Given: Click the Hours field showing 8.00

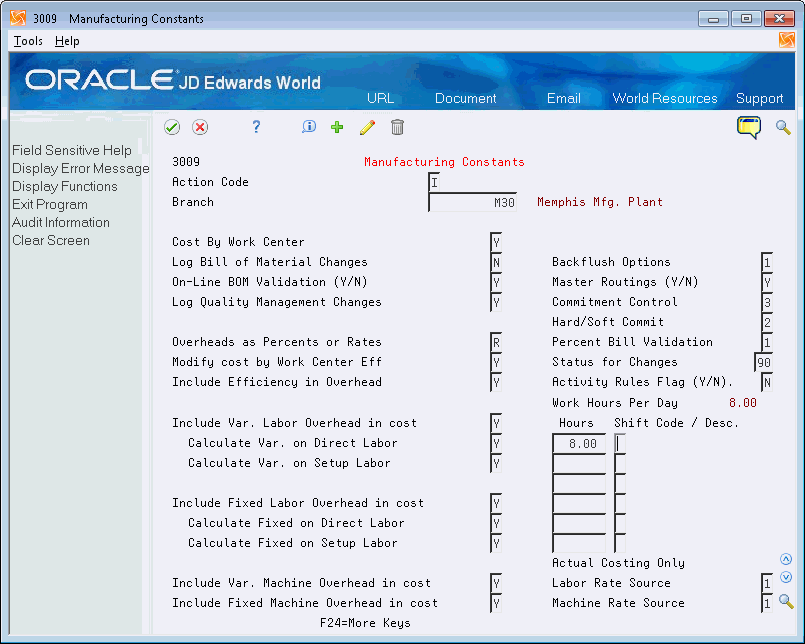Looking at the screenshot, I should point(579,443).
